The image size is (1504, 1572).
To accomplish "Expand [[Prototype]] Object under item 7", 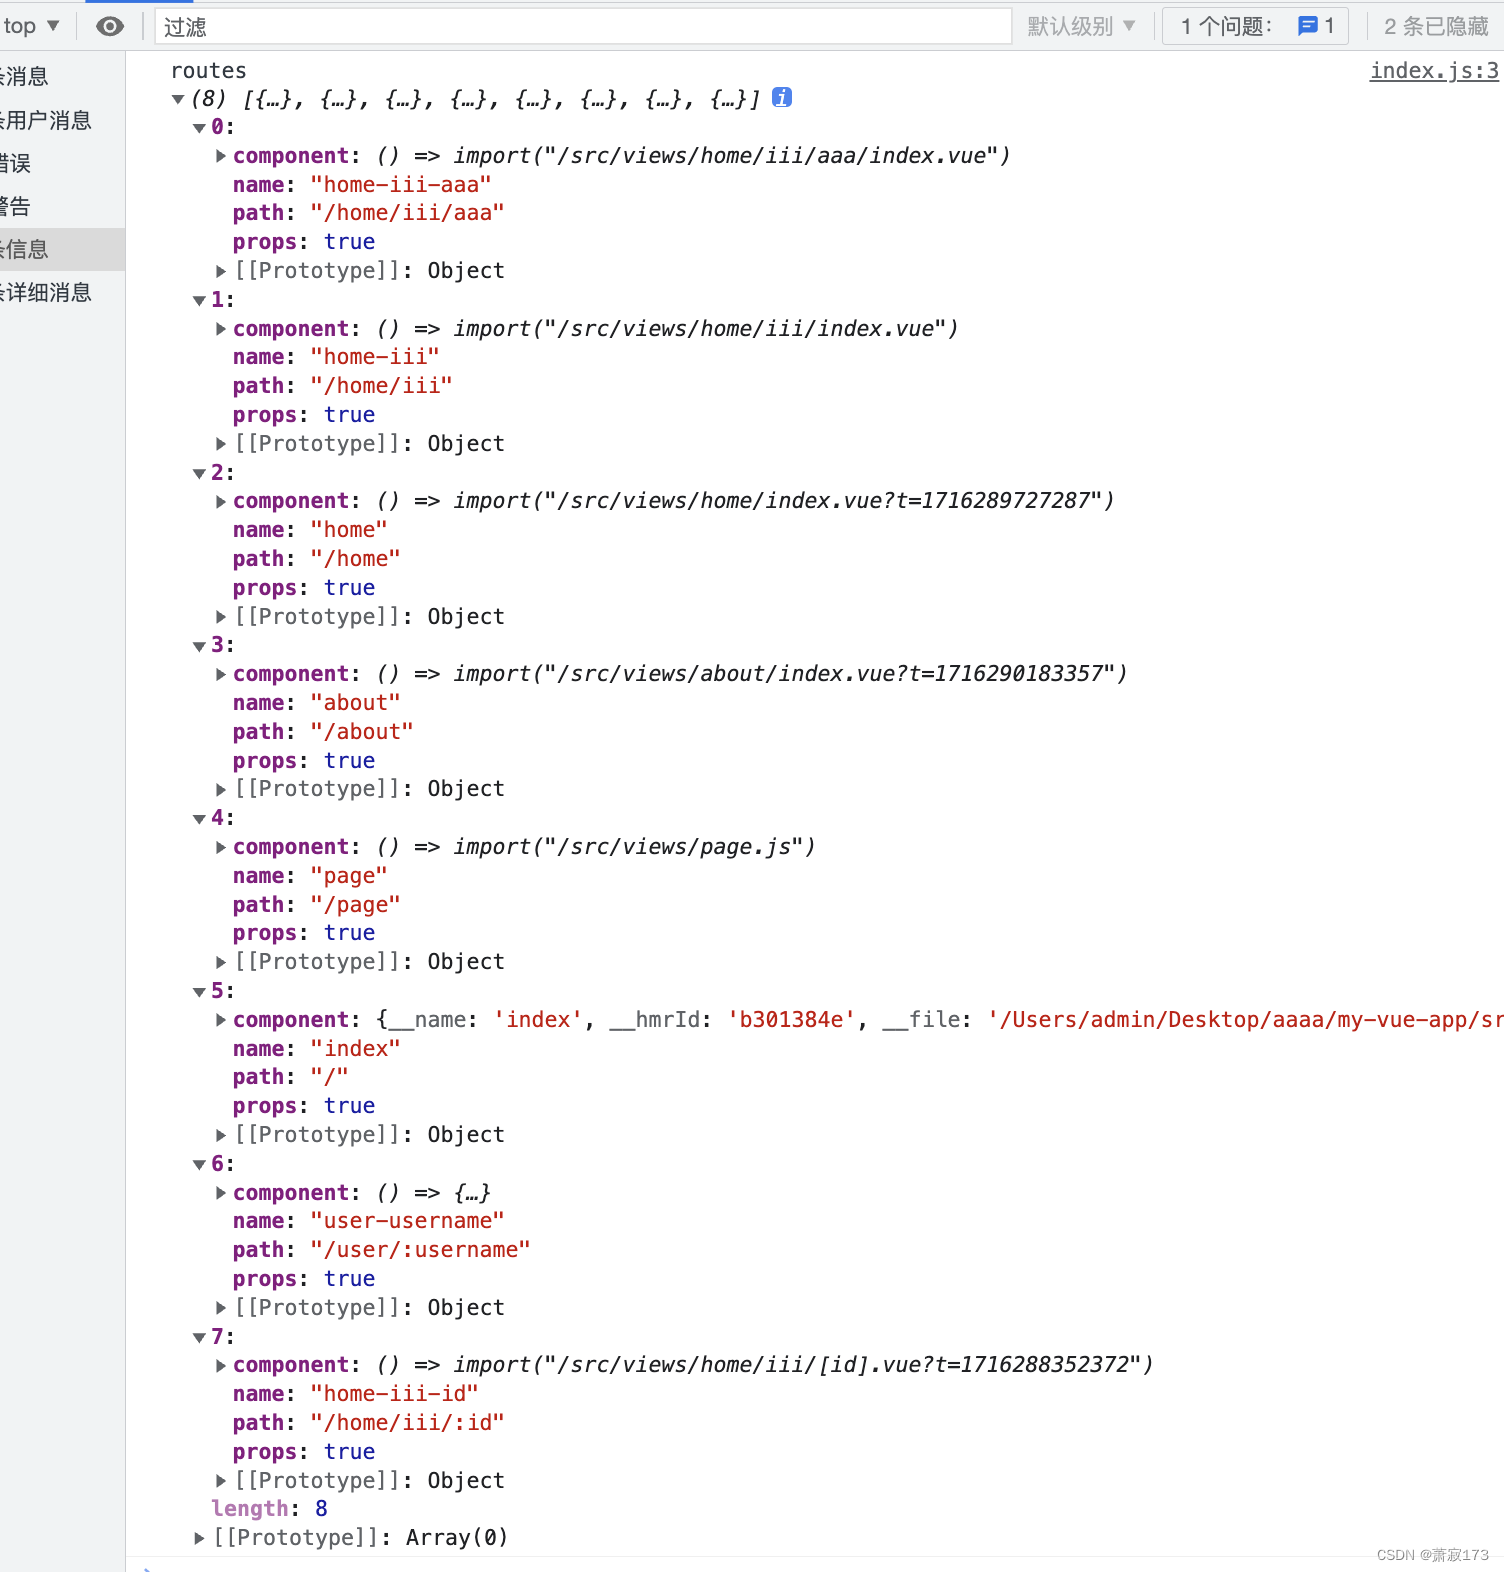I will tap(221, 1481).
